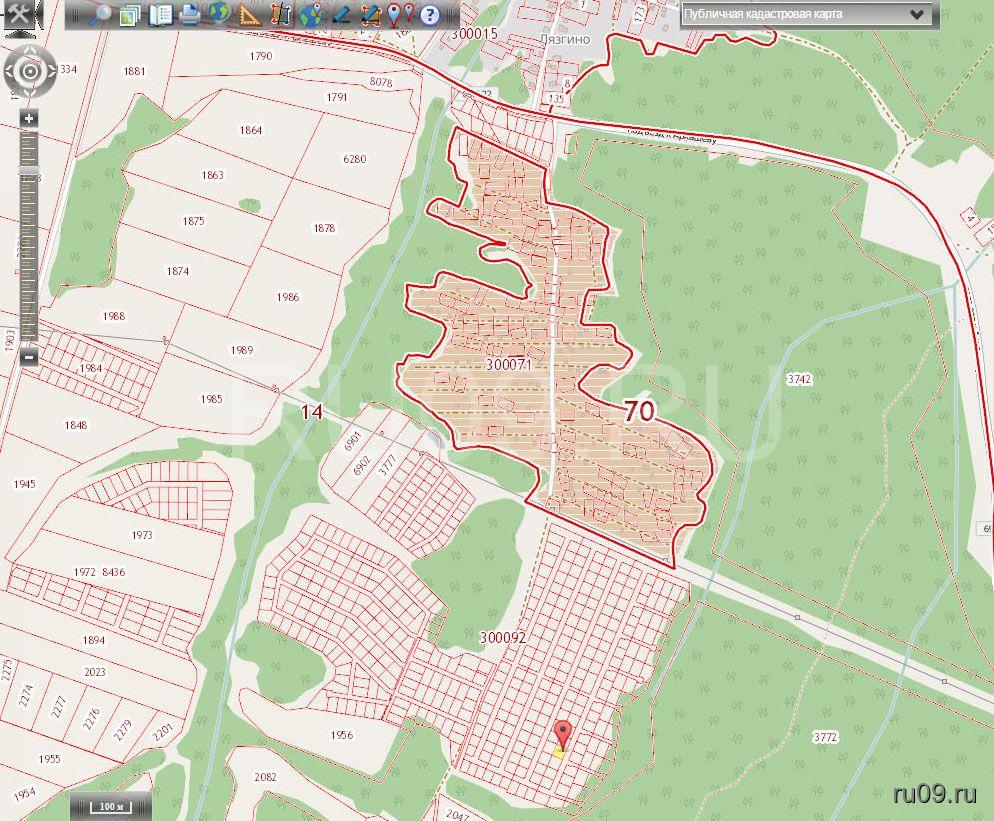
Task: Select the pencil drawing tool
Action: pyautogui.click(x=341, y=14)
